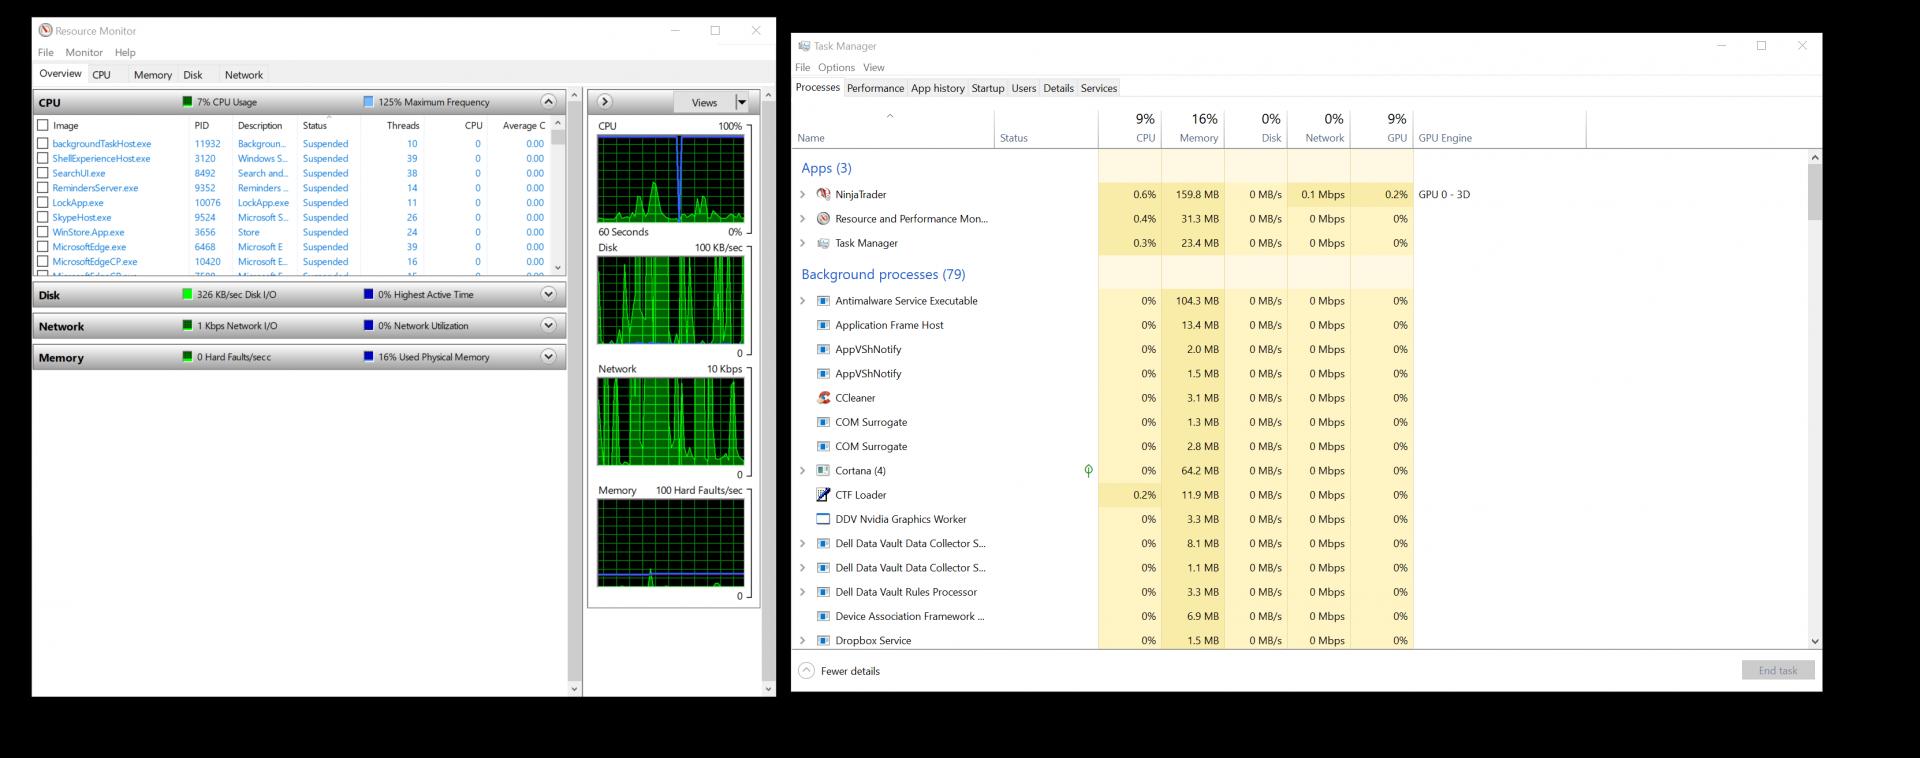This screenshot has height=758, width=1920.
Task: Open the Help menu in Resource Monitor
Action: [125, 52]
